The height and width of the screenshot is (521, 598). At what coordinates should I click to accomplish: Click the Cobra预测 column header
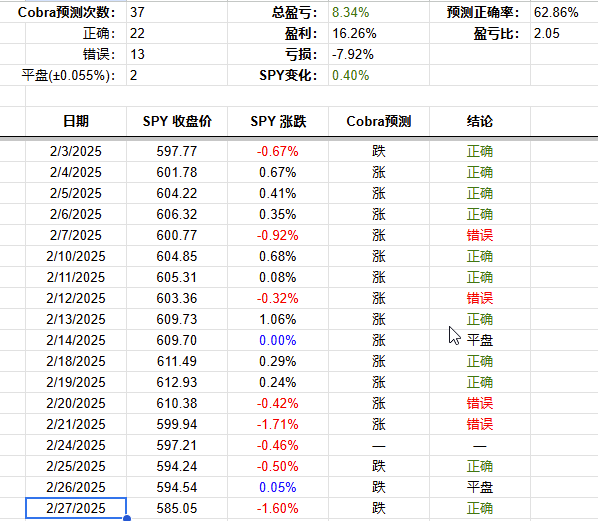(379, 121)
